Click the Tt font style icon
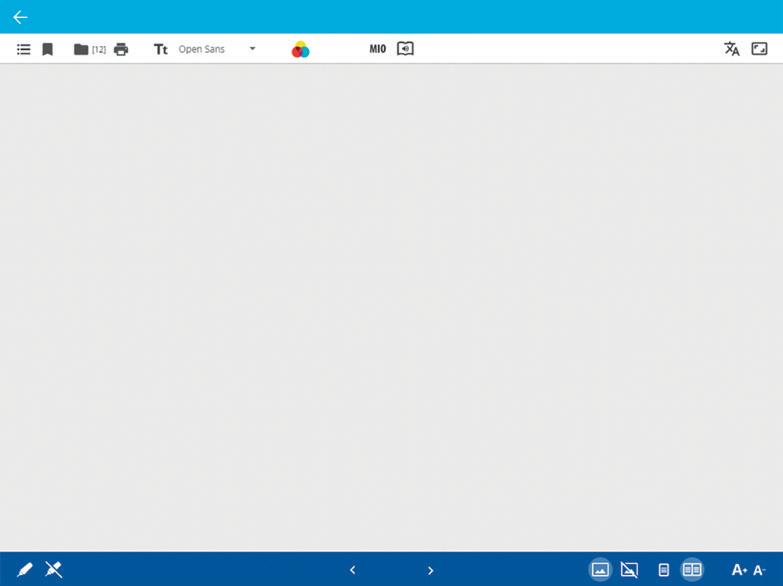Viewport: 783px width, 586px height. (160, 49)
